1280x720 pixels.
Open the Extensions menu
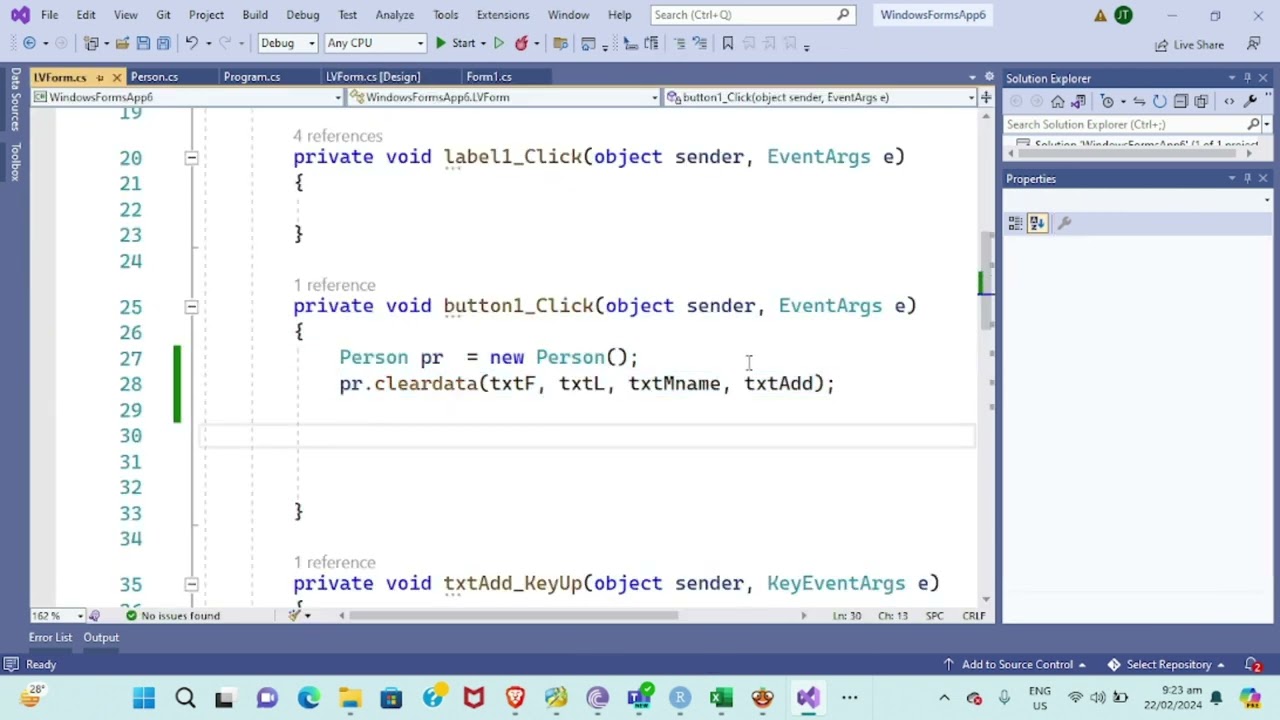point(503,15)
